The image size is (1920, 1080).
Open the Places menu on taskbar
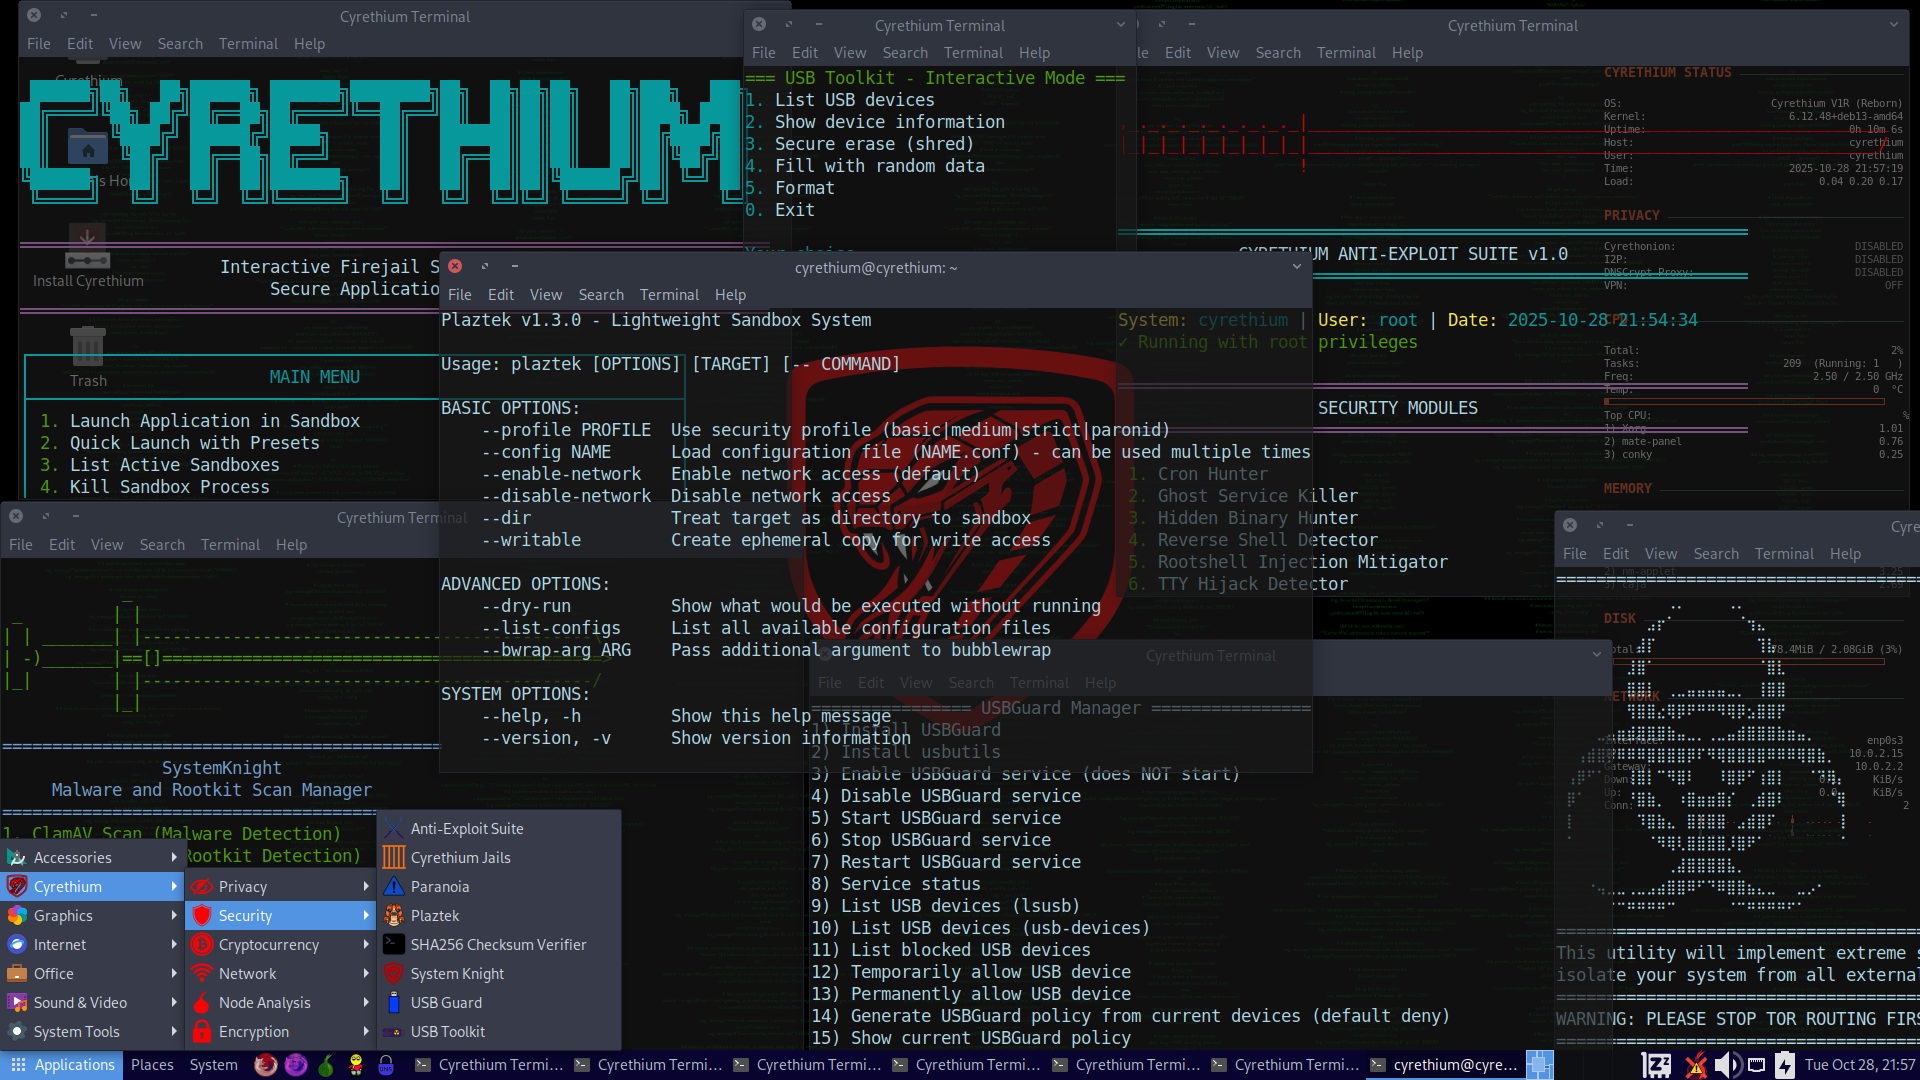pyautogui.click(x=152, y=1065)
